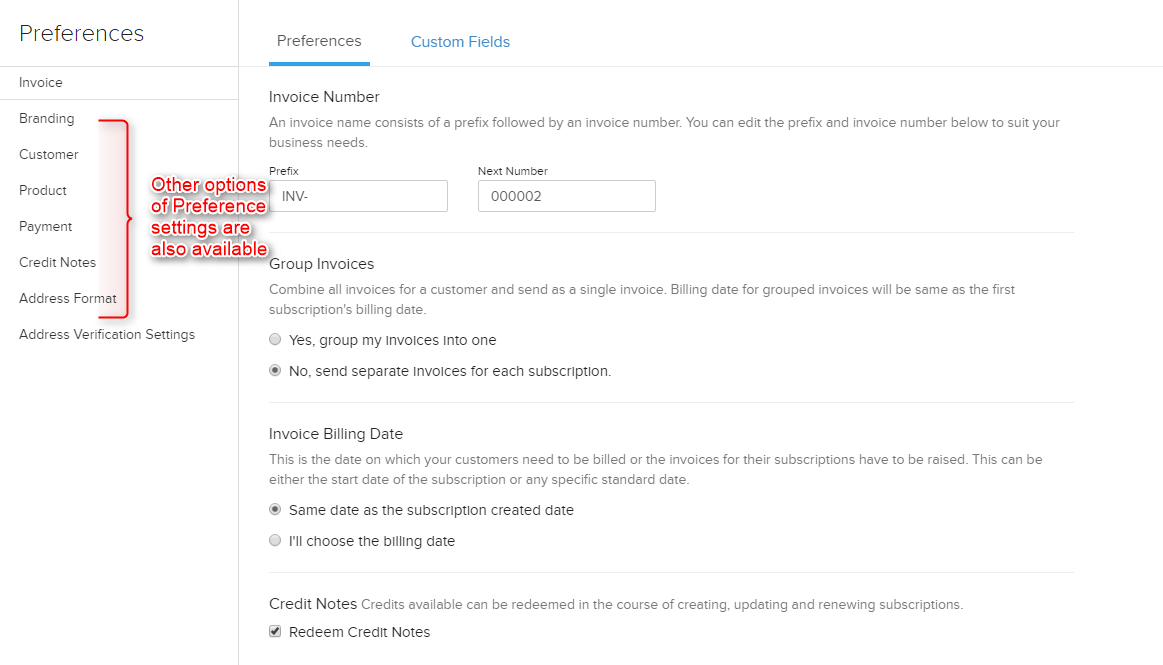Click the invoice Prefix field
1163x665 pixels.
(358, 196)
